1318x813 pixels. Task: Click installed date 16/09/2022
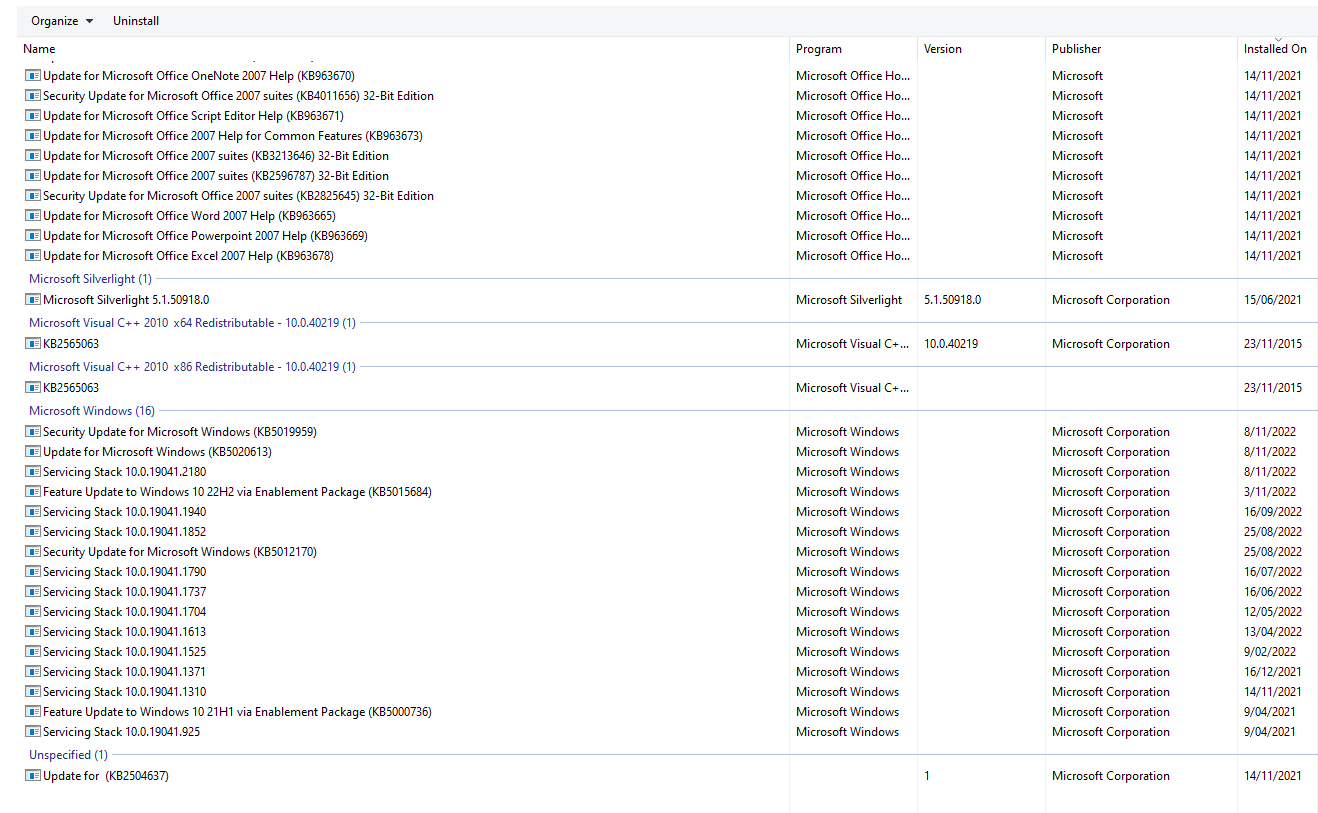(1273, 512)
